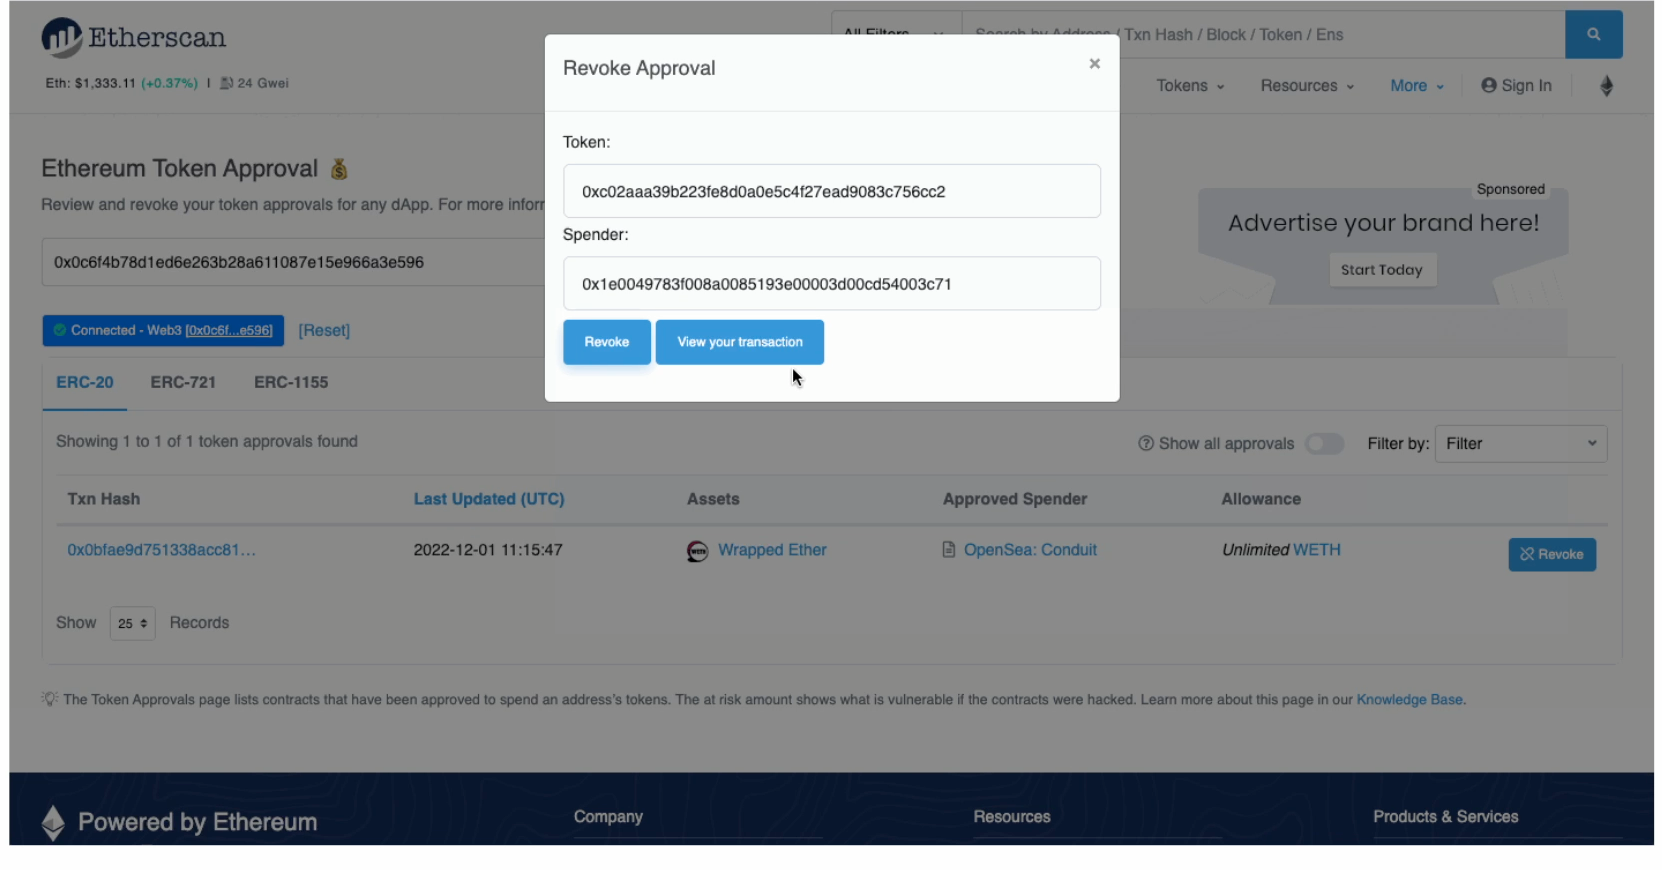Click the search magnifier button
Image resolution: width=1662 pixels, height=870 pixels.
[x=1593, y=35]
